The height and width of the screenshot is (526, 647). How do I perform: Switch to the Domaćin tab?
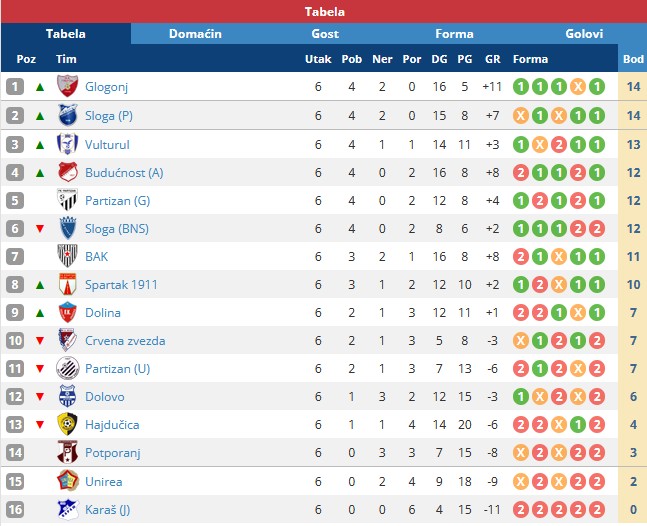pos(195,34)
